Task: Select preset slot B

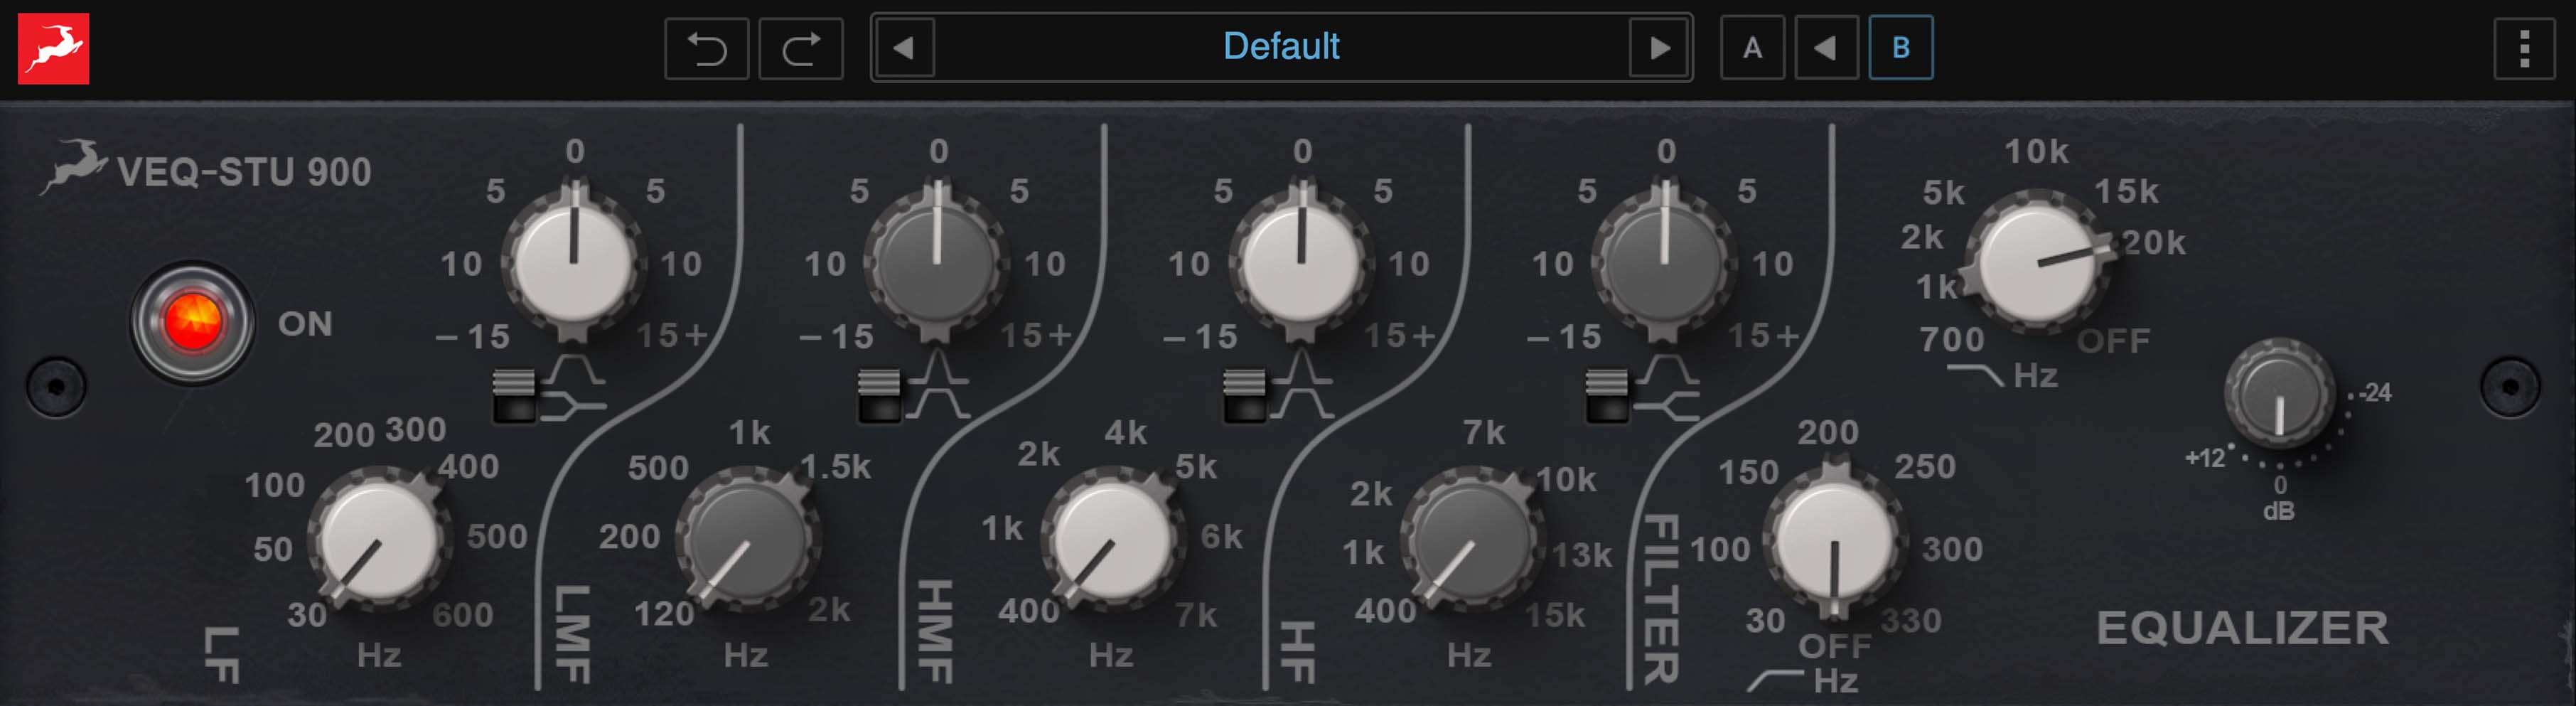Action: 1901,48
